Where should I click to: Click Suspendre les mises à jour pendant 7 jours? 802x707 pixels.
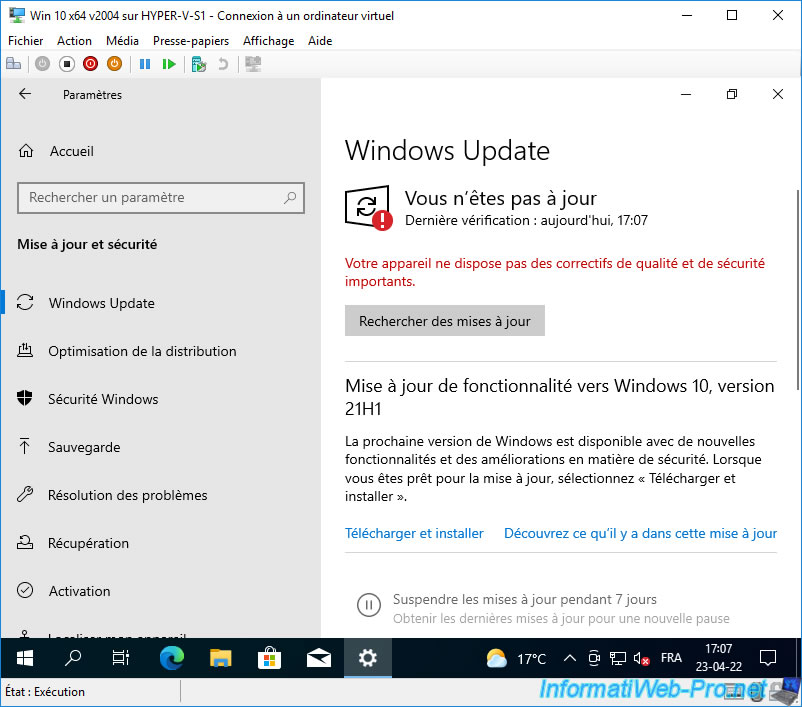pos(524,599)
